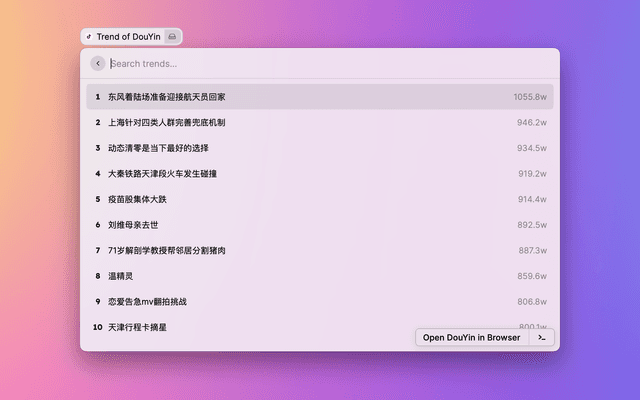Click the 859.6w count on row 8
Image resolution: width=640 pixels, height=400 pixels.
pos(532,276)
